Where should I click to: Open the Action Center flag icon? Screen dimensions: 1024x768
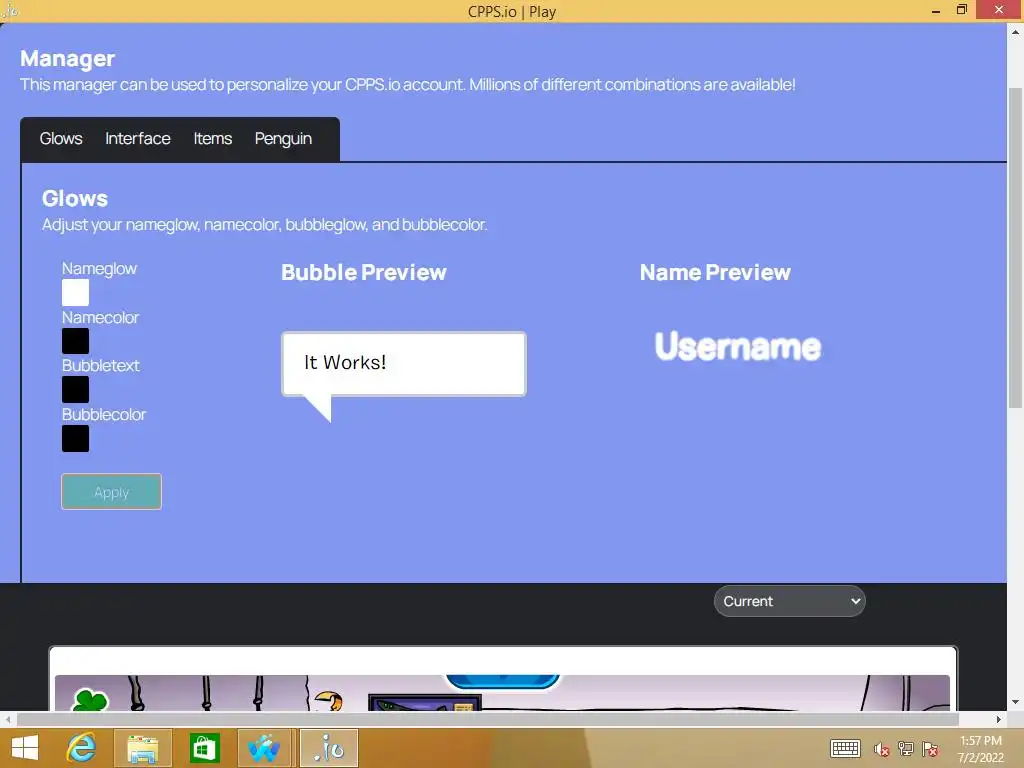[x=930, y=749]
